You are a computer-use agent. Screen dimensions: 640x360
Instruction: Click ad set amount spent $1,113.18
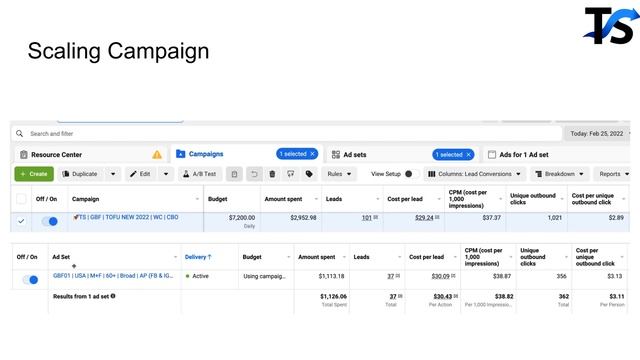click(x=331, y=276)
